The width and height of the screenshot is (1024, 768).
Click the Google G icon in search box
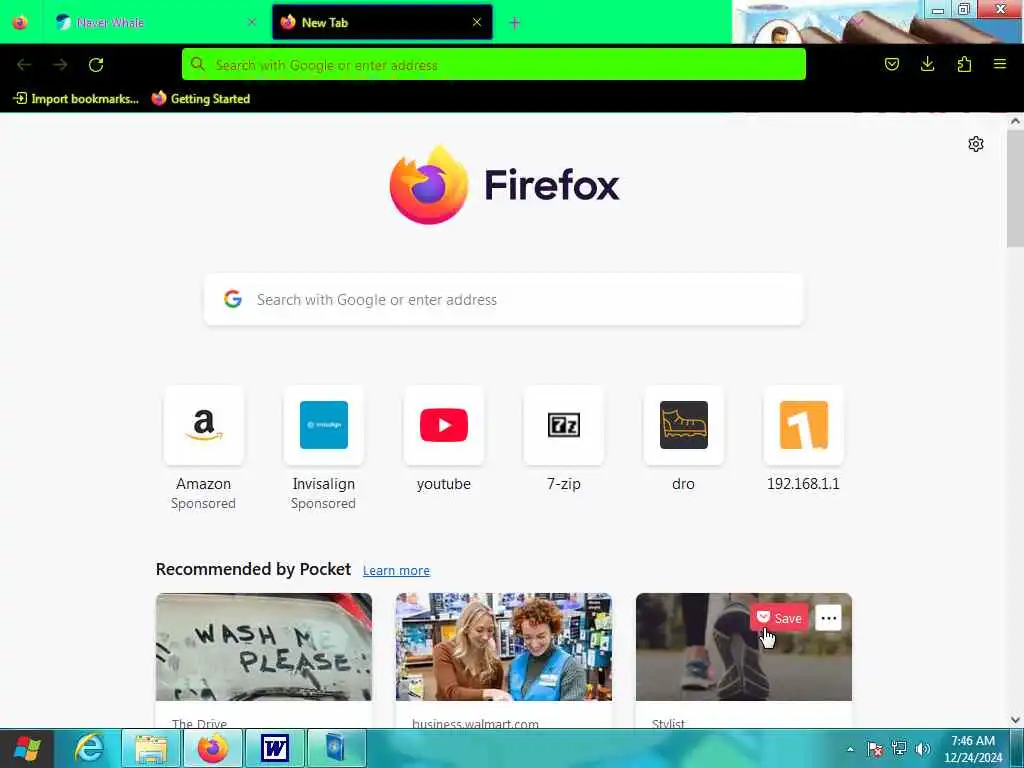point(233,299)
